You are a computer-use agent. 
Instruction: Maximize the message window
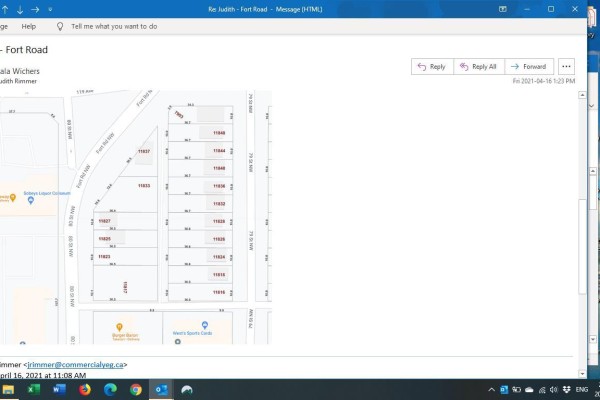(x=551, y=9)
